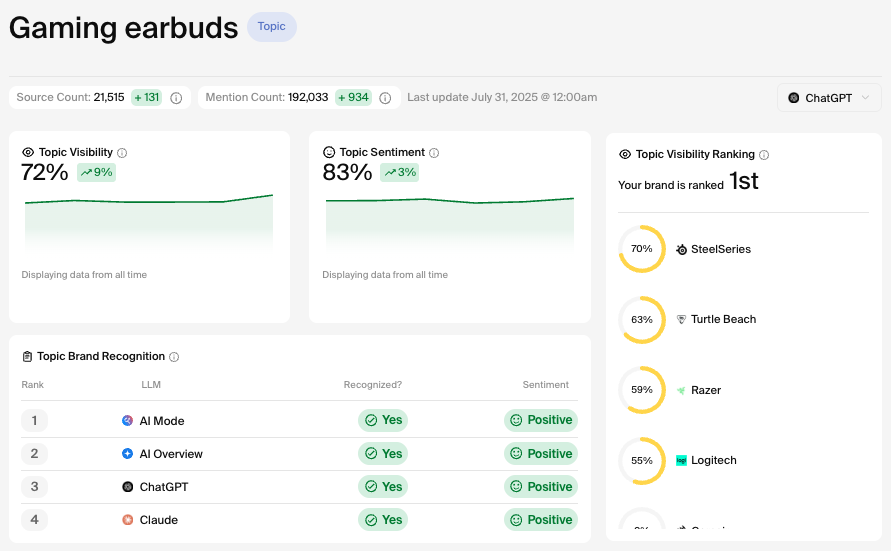891x551 pixels.
Task: Click the SteelSeries 70% progress ring
Action: click(x=642, y=249)
